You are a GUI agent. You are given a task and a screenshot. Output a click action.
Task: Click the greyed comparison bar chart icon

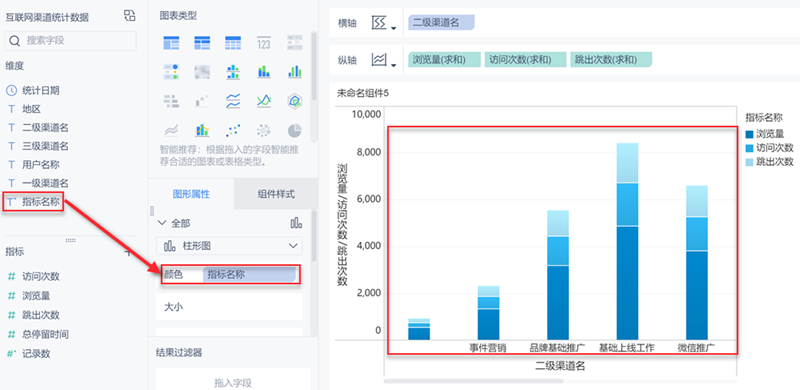[171, 101]
